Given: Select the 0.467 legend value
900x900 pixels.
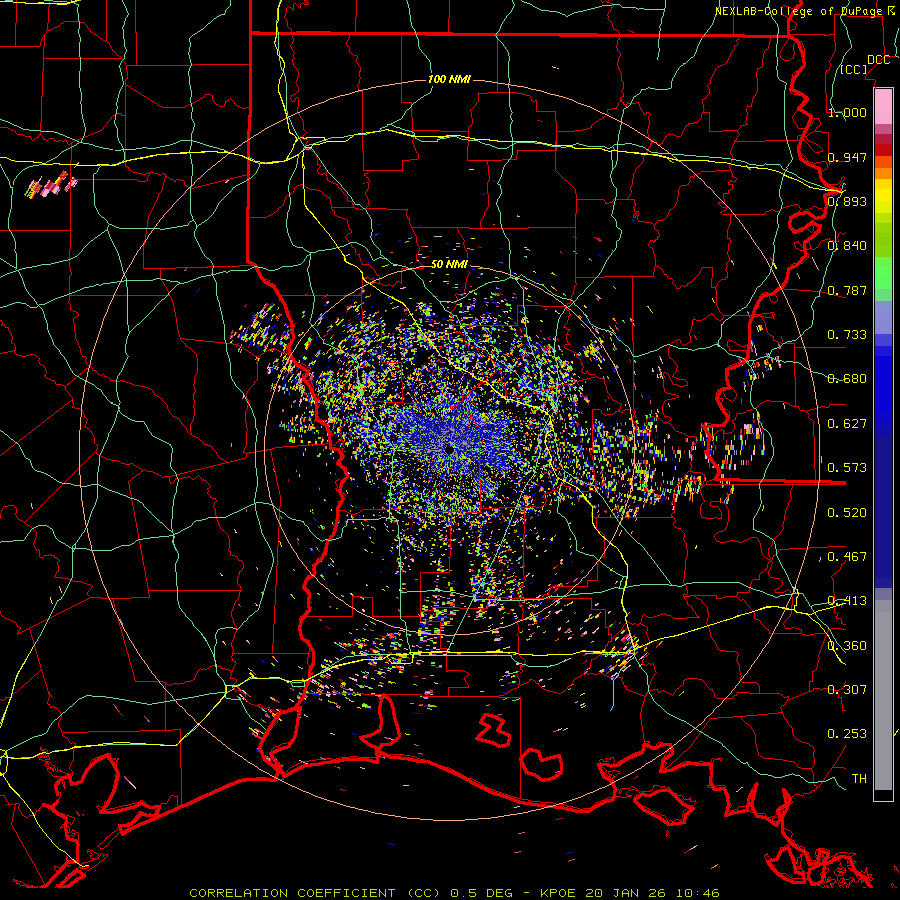Looking at the screenshot, I should click(x=847, y=557).
